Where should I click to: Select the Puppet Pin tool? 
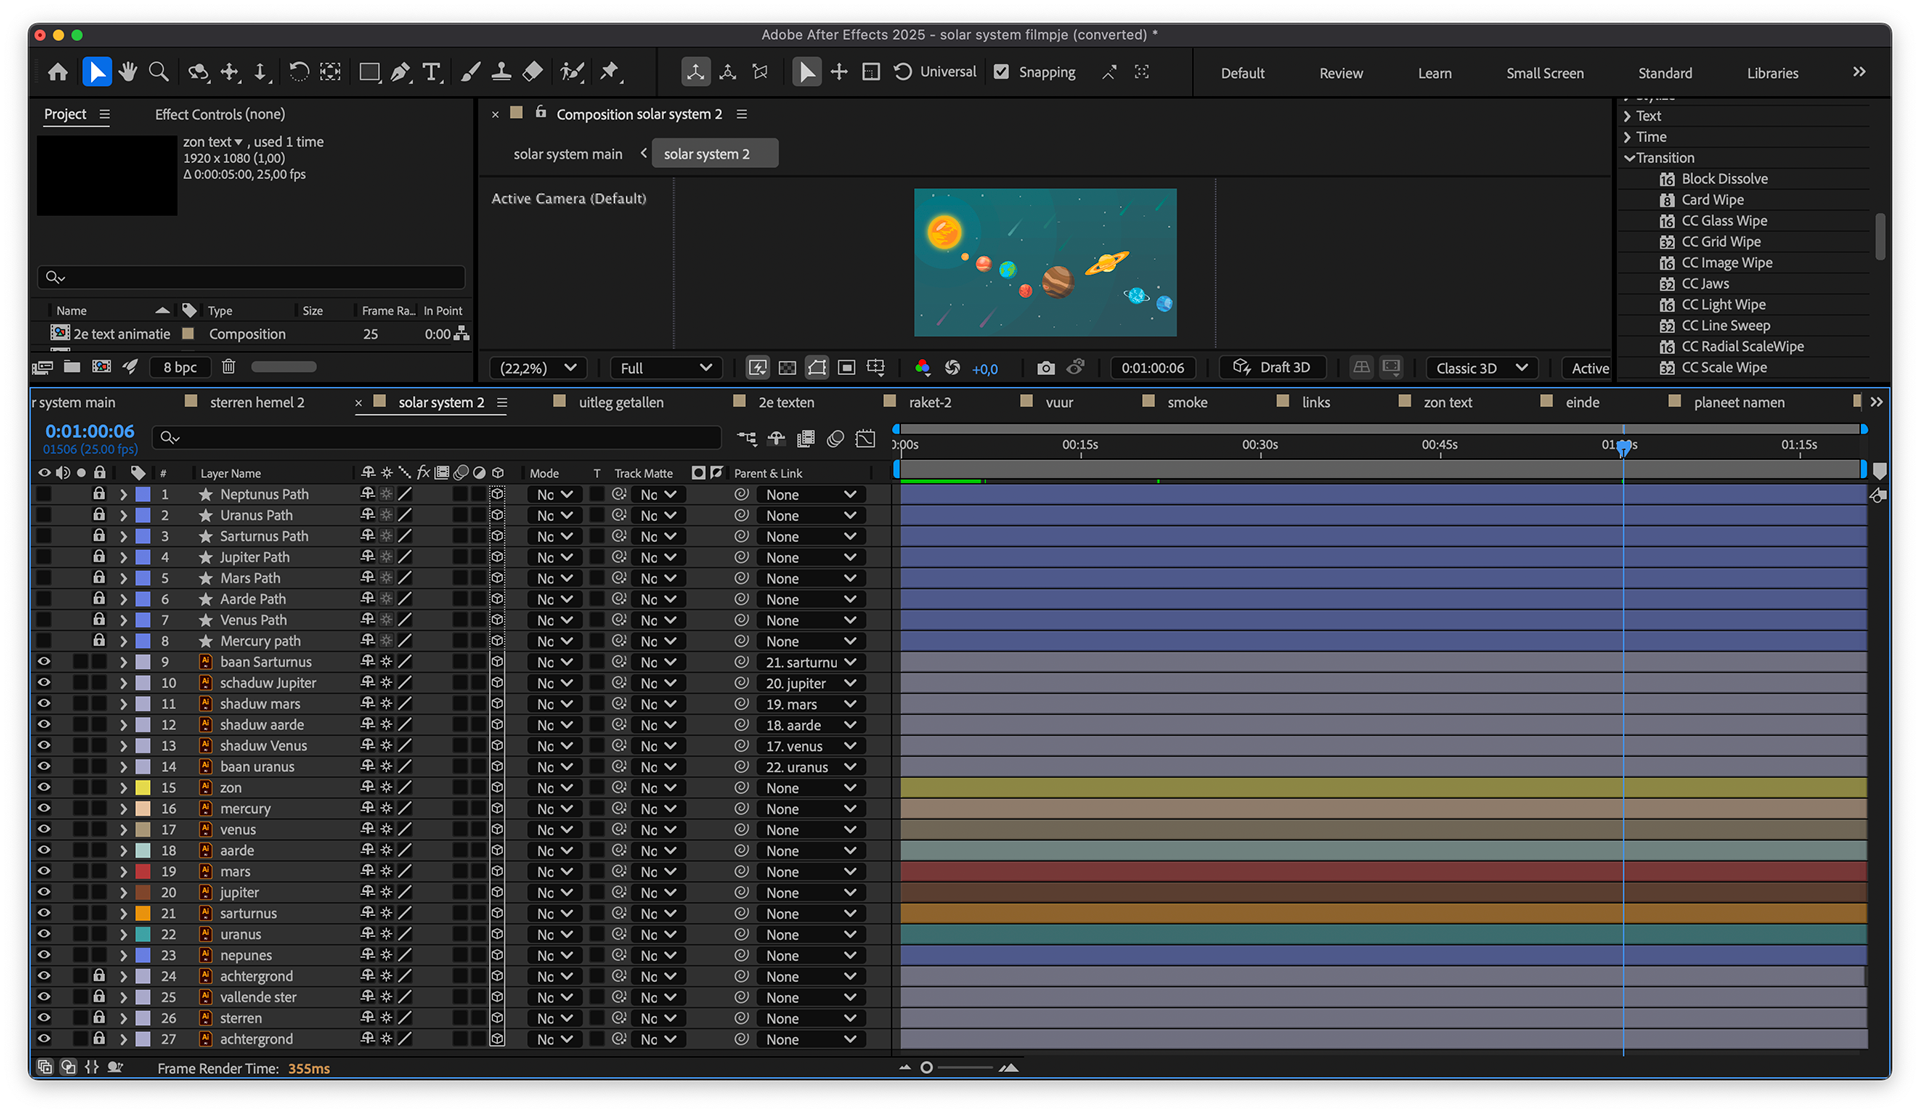pyautogui.click(x=609, y=72)
